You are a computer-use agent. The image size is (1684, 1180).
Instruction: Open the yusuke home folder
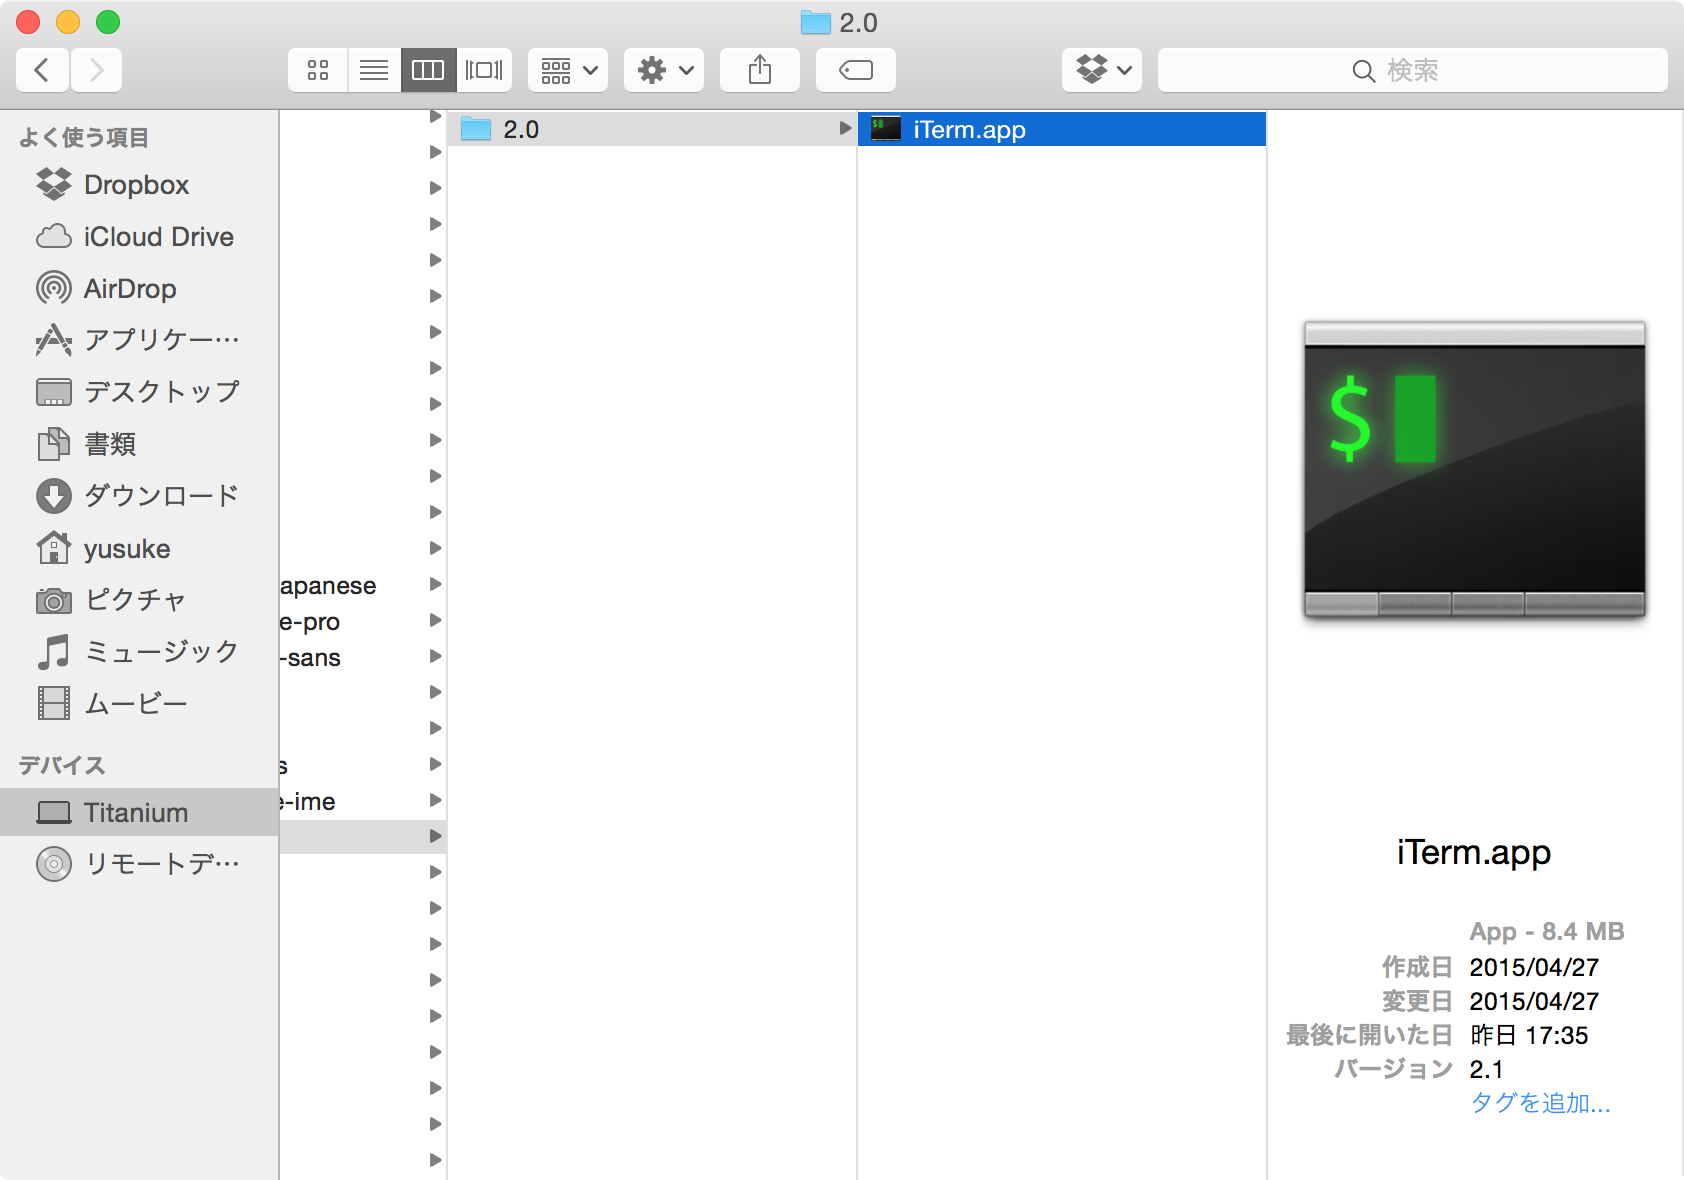click(127, 549)
